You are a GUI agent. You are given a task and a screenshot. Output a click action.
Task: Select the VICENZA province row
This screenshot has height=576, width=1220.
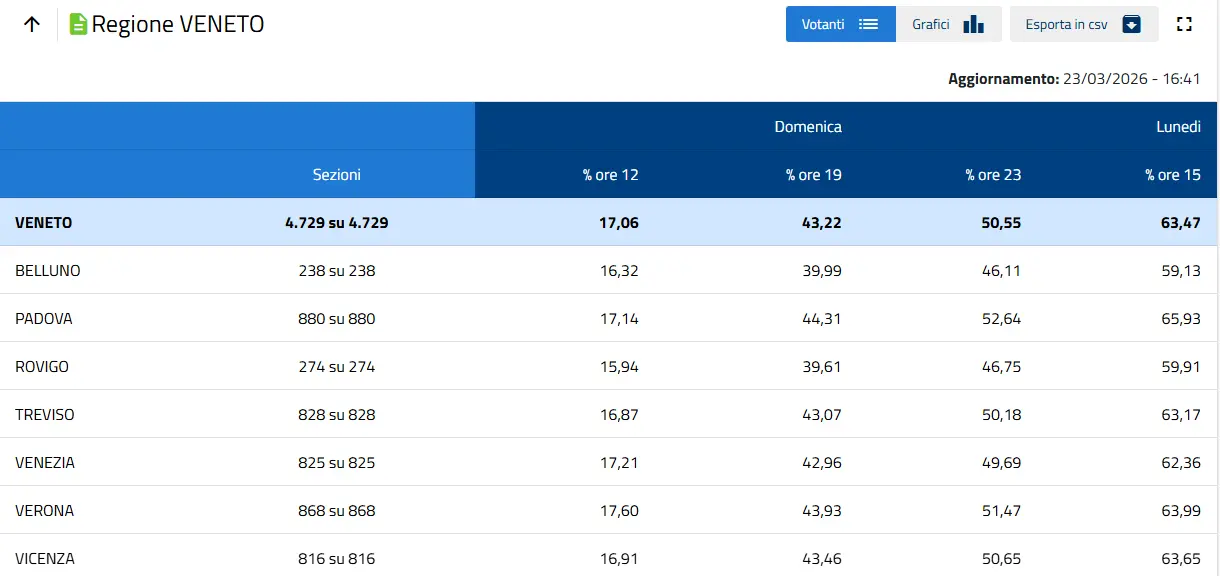point(45,559)
